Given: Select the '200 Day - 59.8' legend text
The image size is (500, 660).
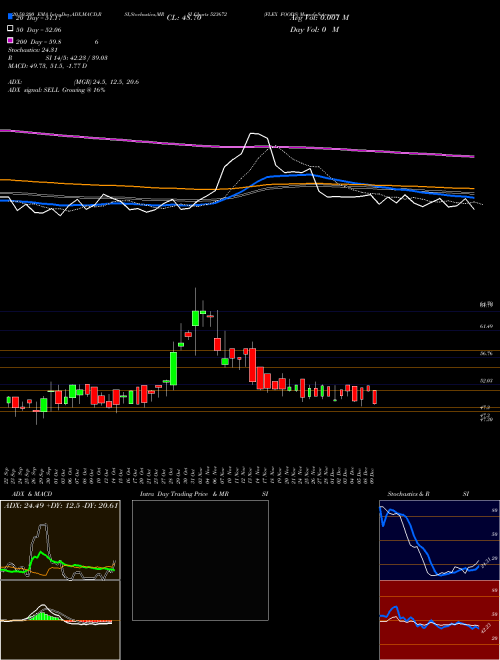Looking at the screenshot, I should 39,42.
